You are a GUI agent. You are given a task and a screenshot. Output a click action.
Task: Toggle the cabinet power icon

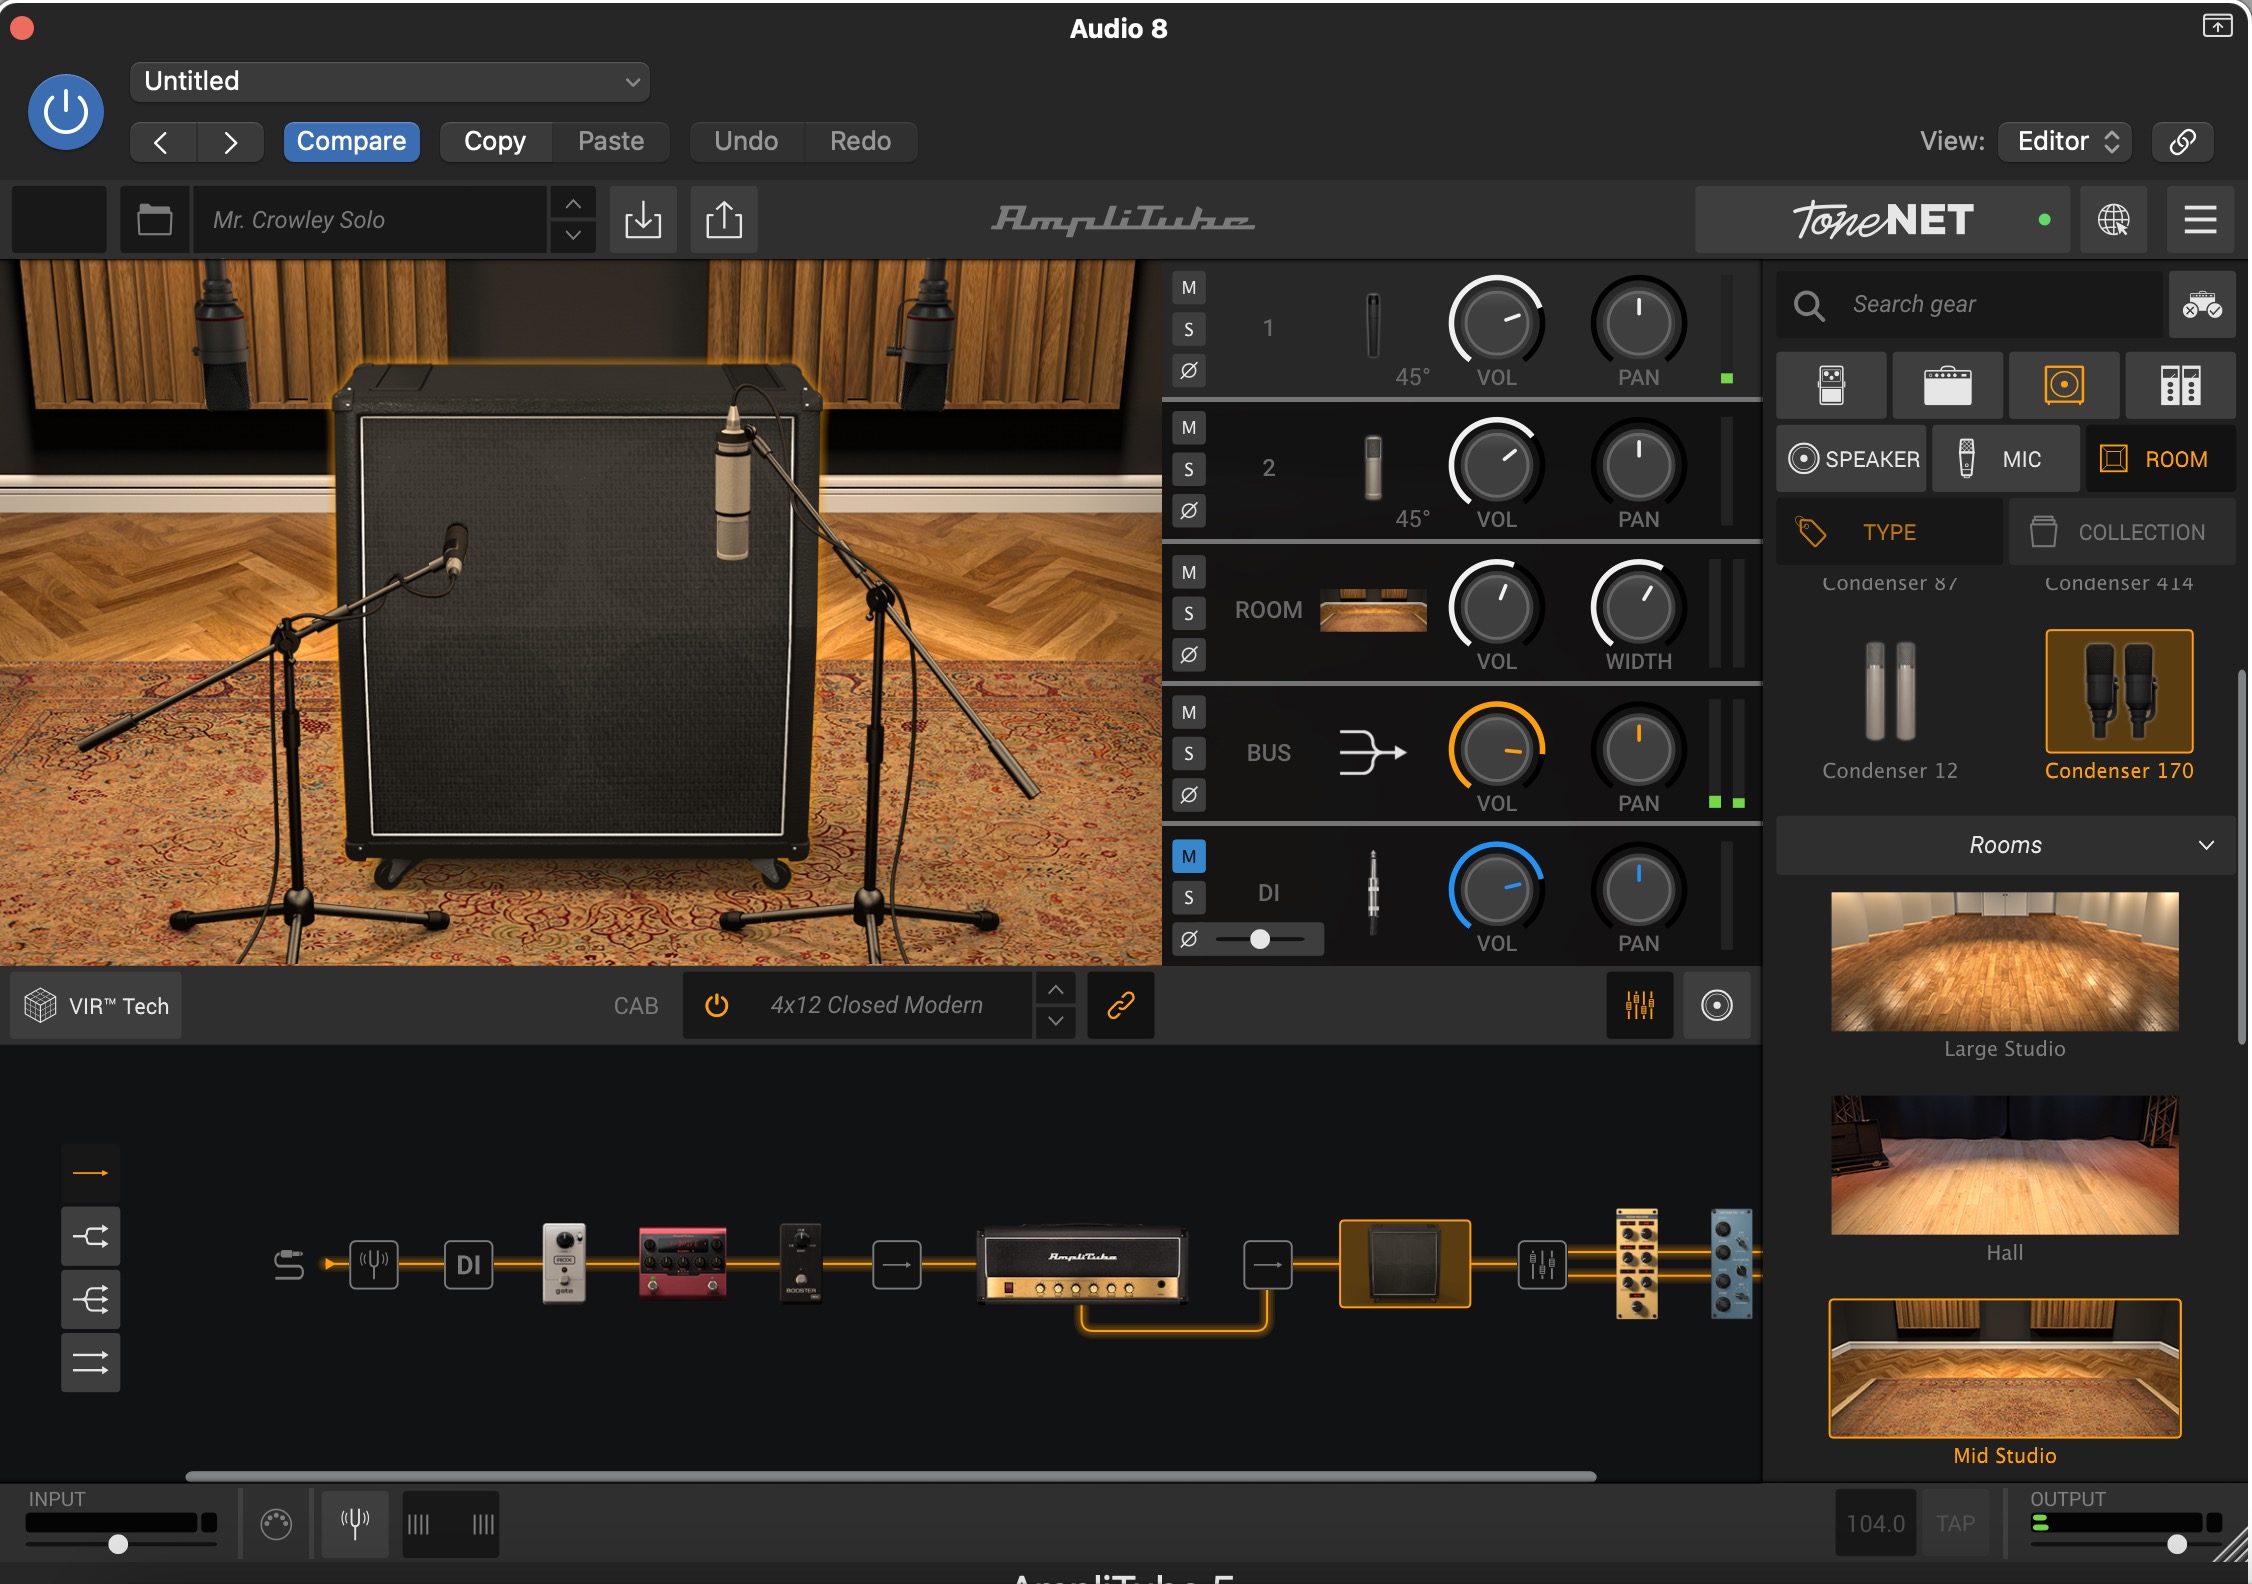[716, 1005]
